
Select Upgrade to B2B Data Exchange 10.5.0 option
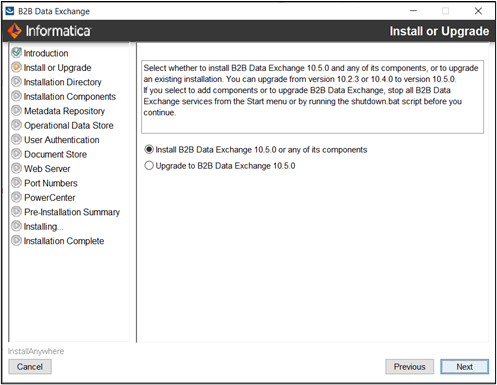point(149,166)
